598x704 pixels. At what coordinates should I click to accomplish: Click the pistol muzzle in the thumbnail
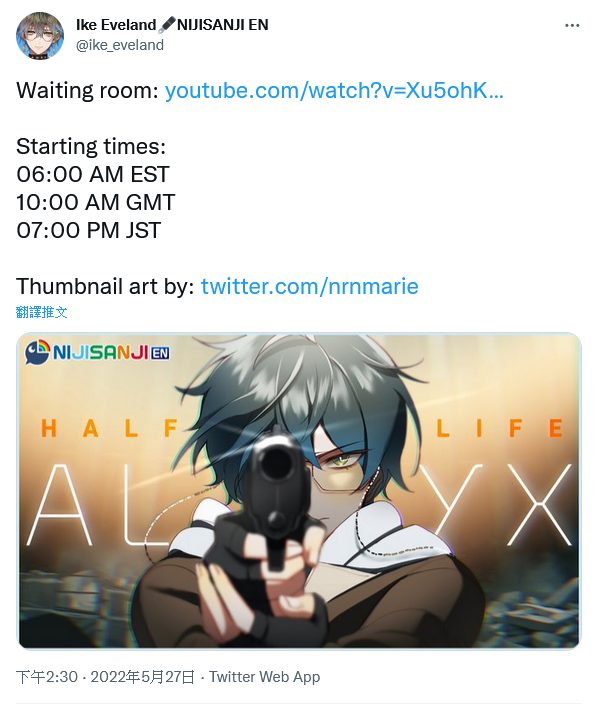(x=275, y=463)
